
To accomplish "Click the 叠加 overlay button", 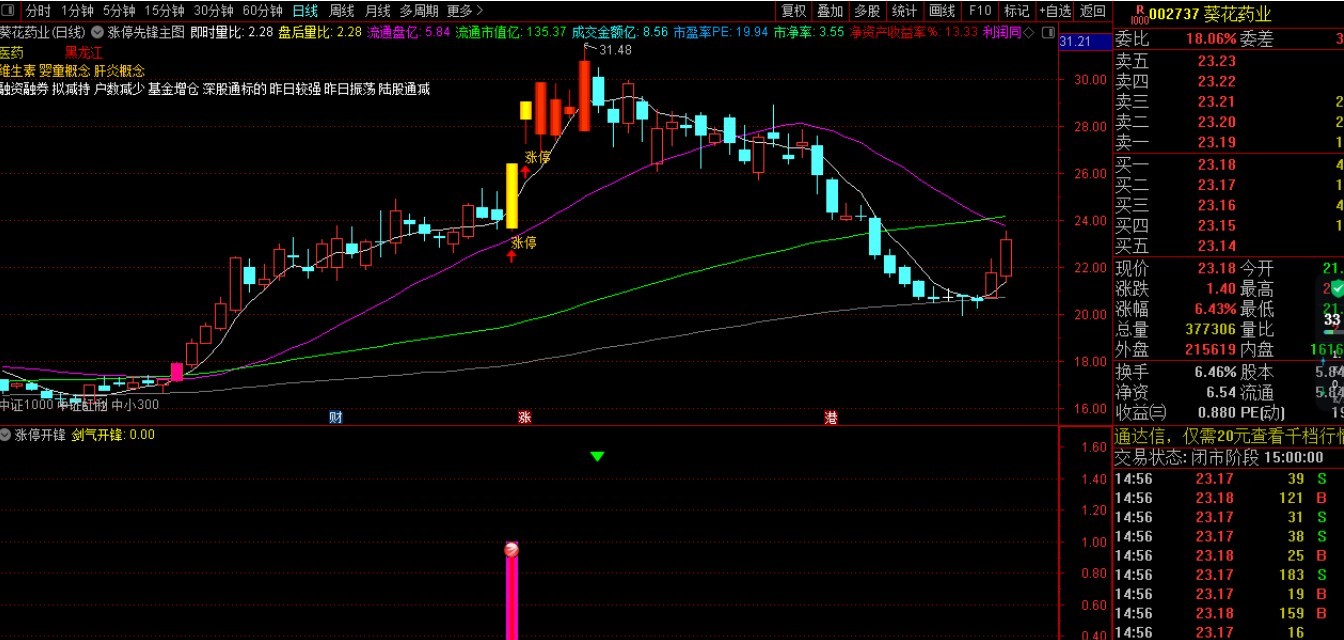I will 829,11.
